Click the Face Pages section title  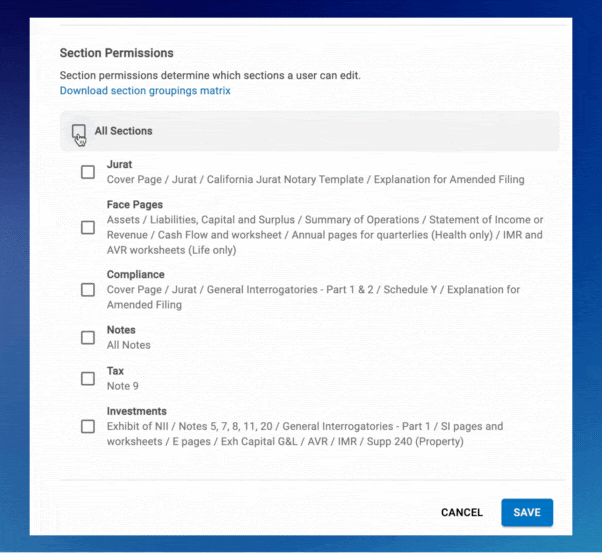[x=134, y=205]
